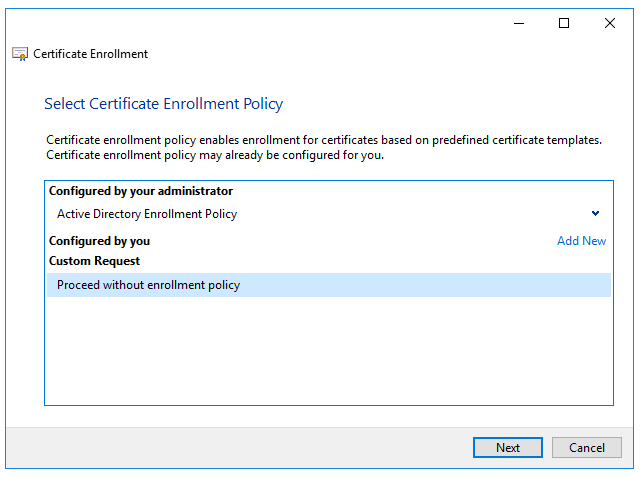Open the Add New policy link
641x478 pixels.
coord(581,241)
